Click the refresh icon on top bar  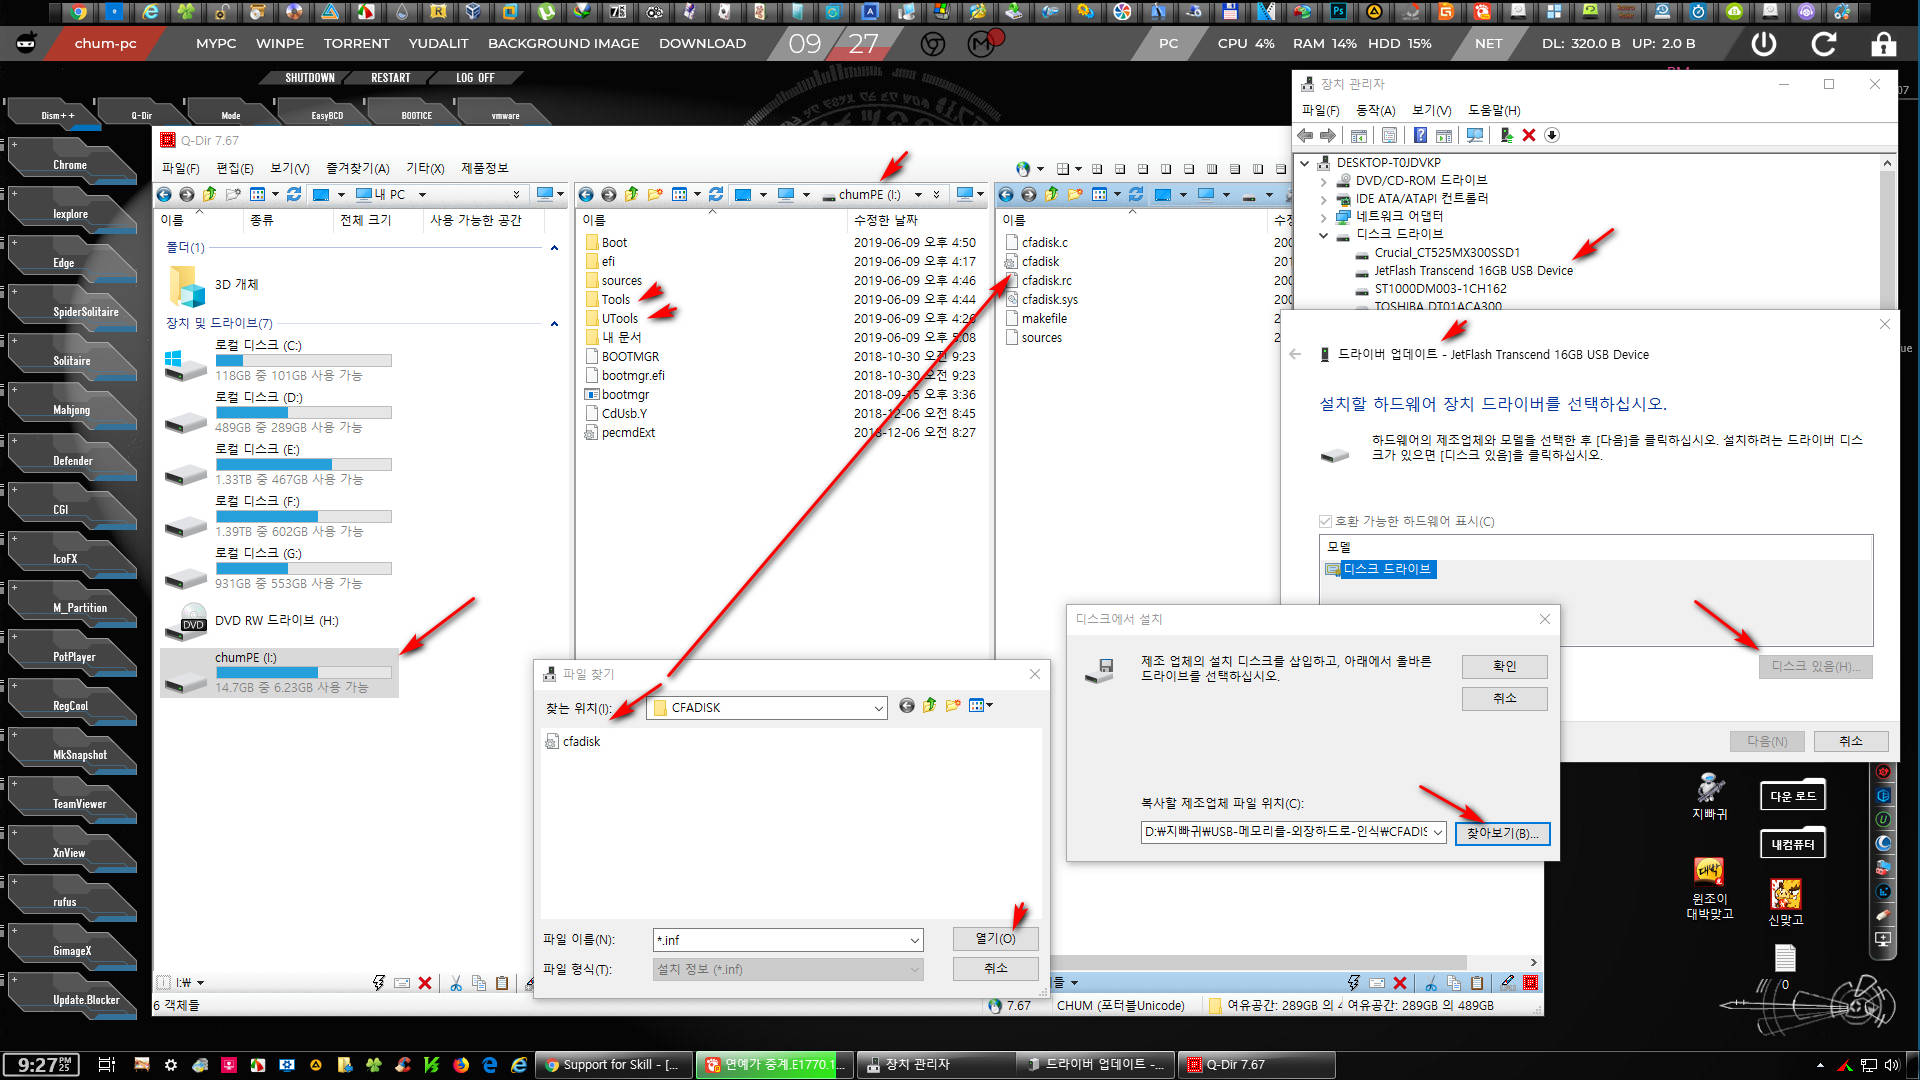(1824, 44)
